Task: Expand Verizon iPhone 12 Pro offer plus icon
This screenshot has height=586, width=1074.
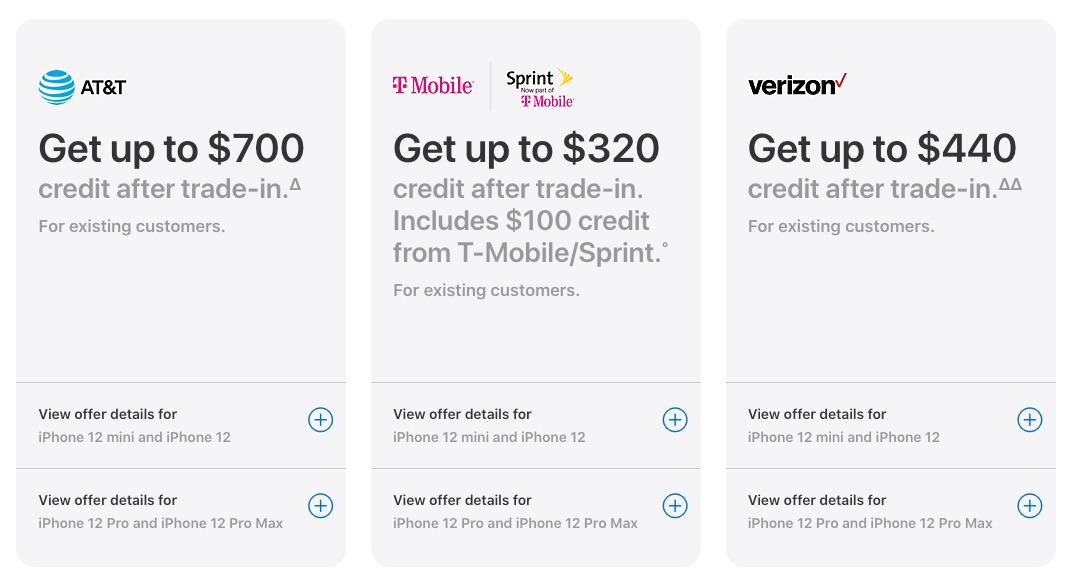Action: [1029, 506]
